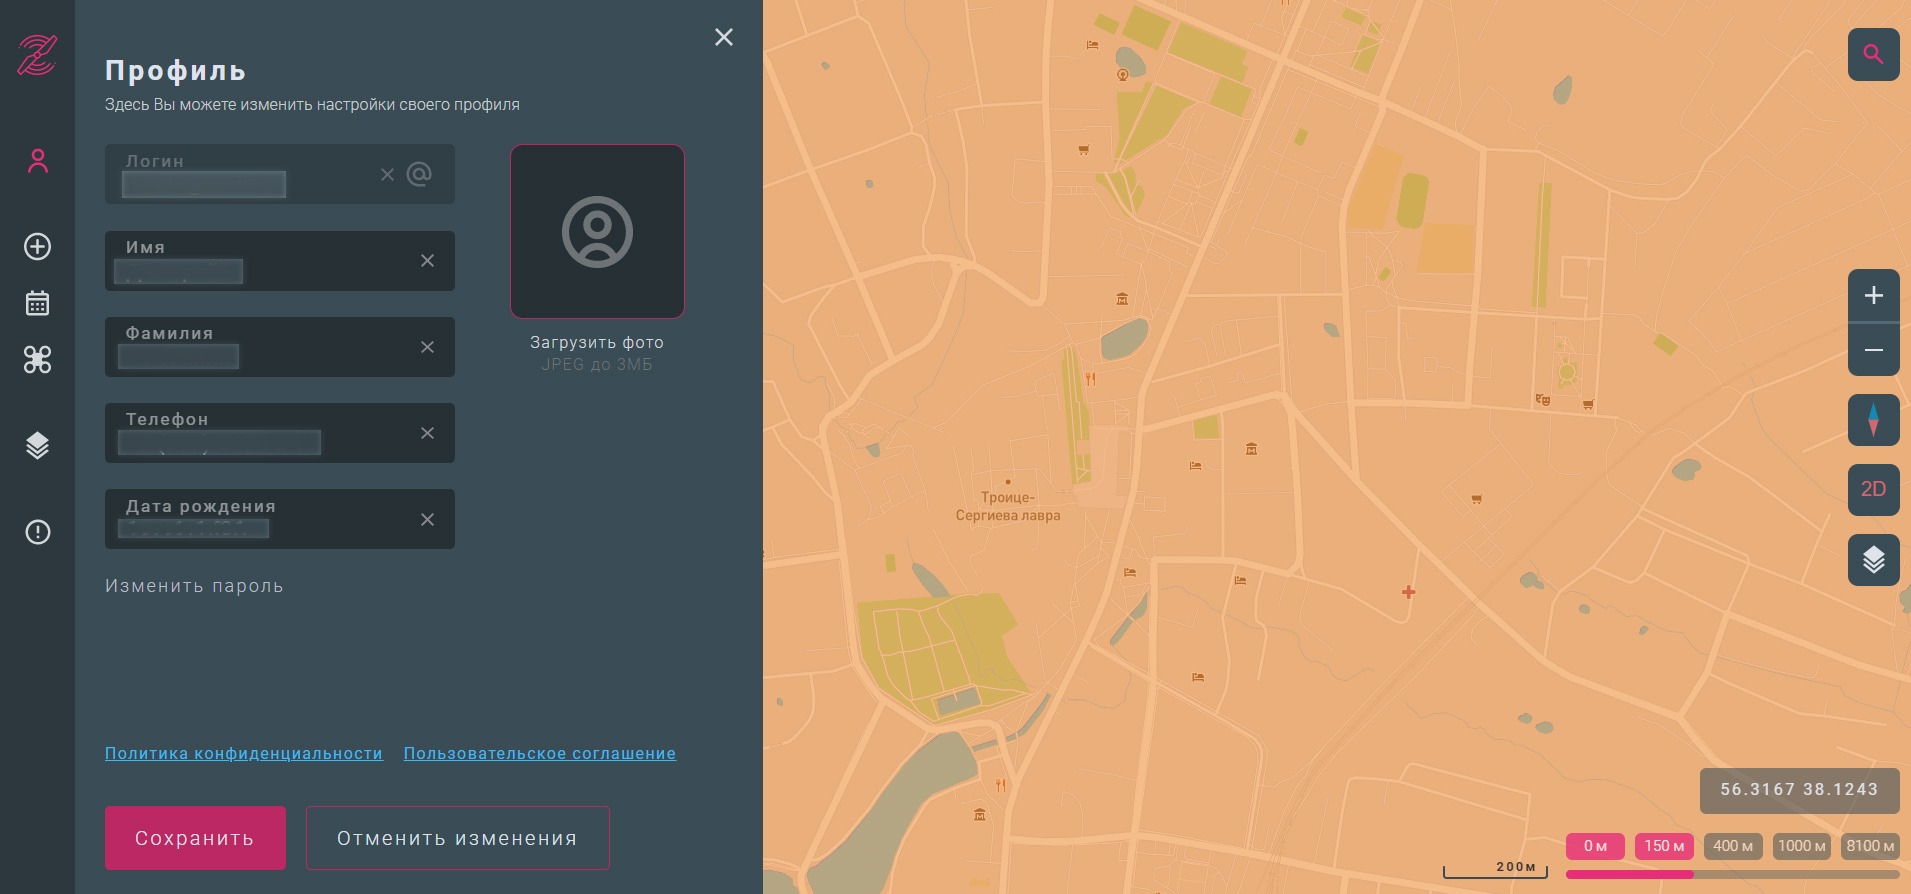Select the 1000 м altitude level
This screenshot has width=1911, height=894.
coord(1801,846)
